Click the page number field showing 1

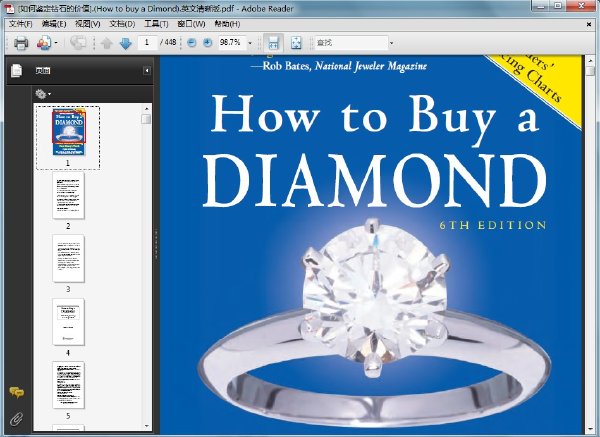click(x=147, y=42)
